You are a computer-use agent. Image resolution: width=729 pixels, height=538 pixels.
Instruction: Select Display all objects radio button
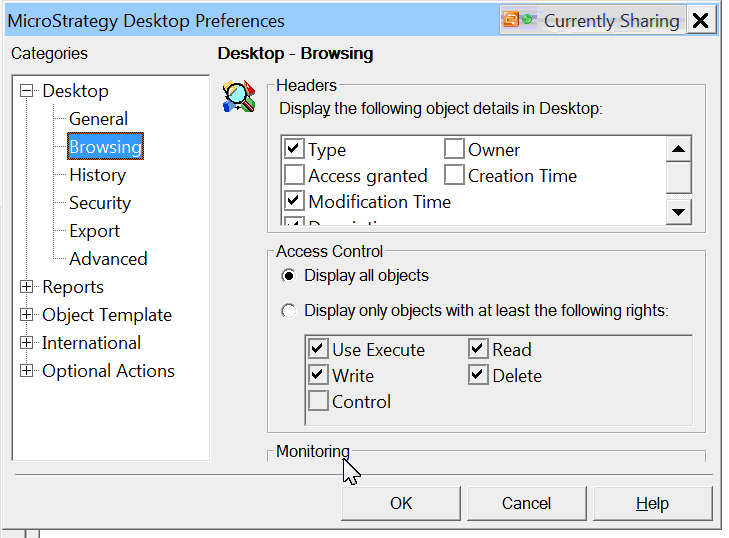pos(288,276)
